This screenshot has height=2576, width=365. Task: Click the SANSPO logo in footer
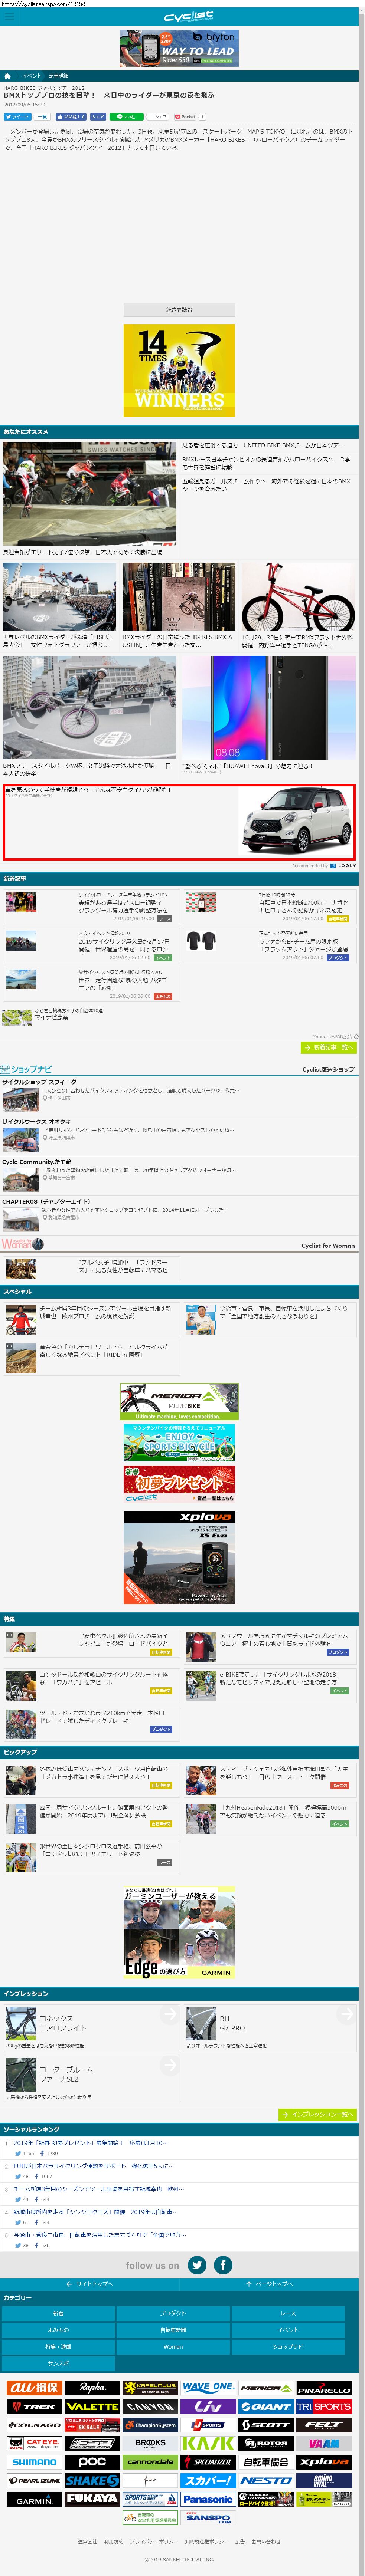(208, 2518)
